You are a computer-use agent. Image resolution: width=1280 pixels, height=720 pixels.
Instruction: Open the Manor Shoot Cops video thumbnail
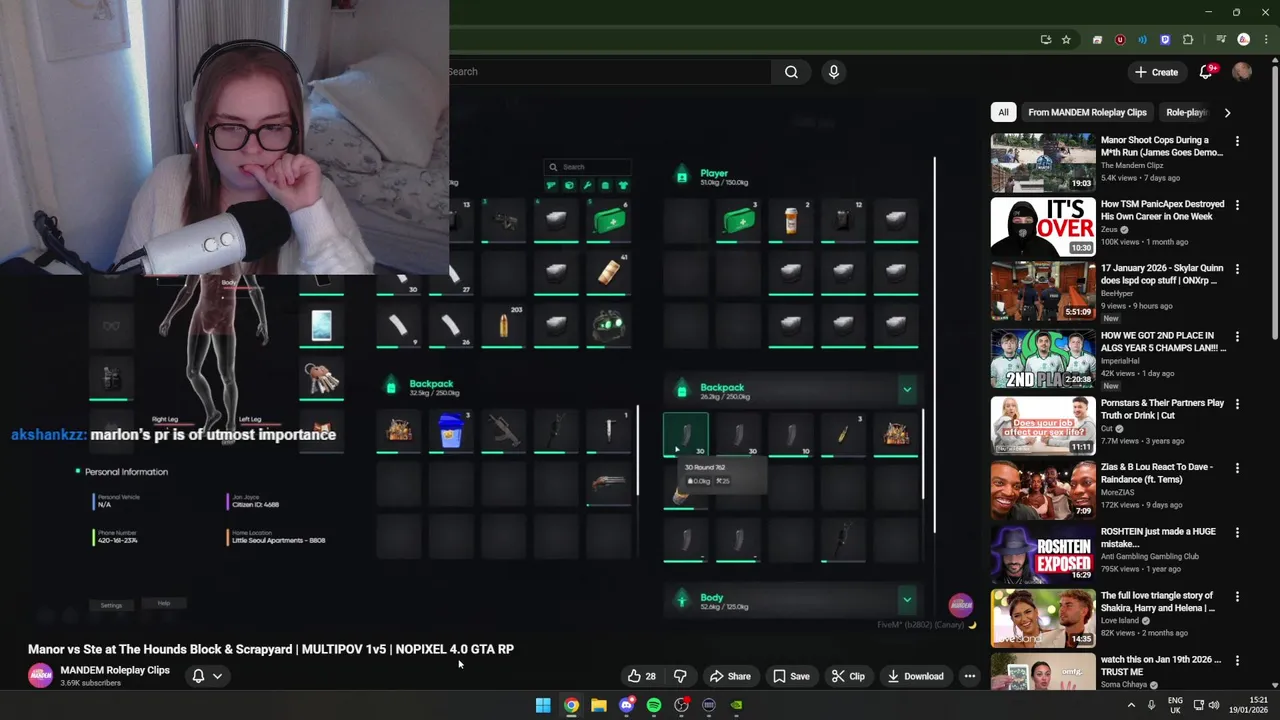1043,162
